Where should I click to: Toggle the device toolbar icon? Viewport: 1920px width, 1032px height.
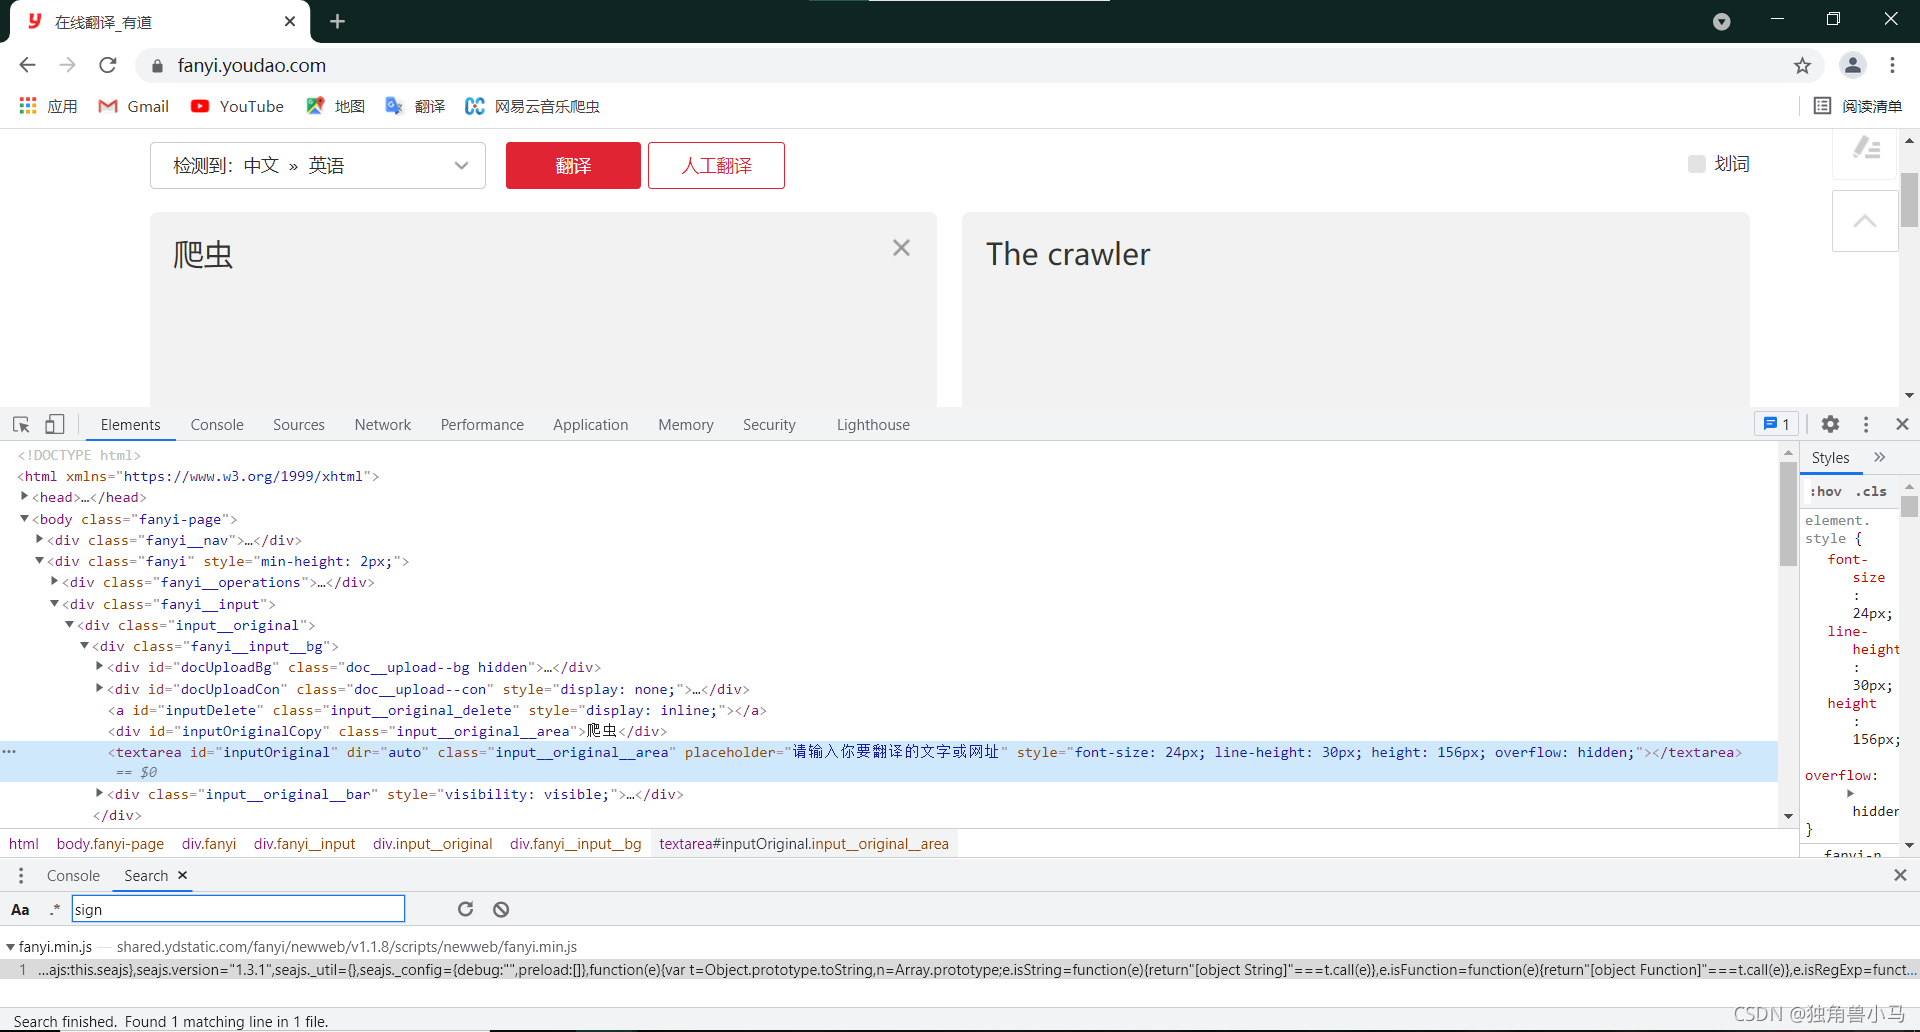coord(54,424)
